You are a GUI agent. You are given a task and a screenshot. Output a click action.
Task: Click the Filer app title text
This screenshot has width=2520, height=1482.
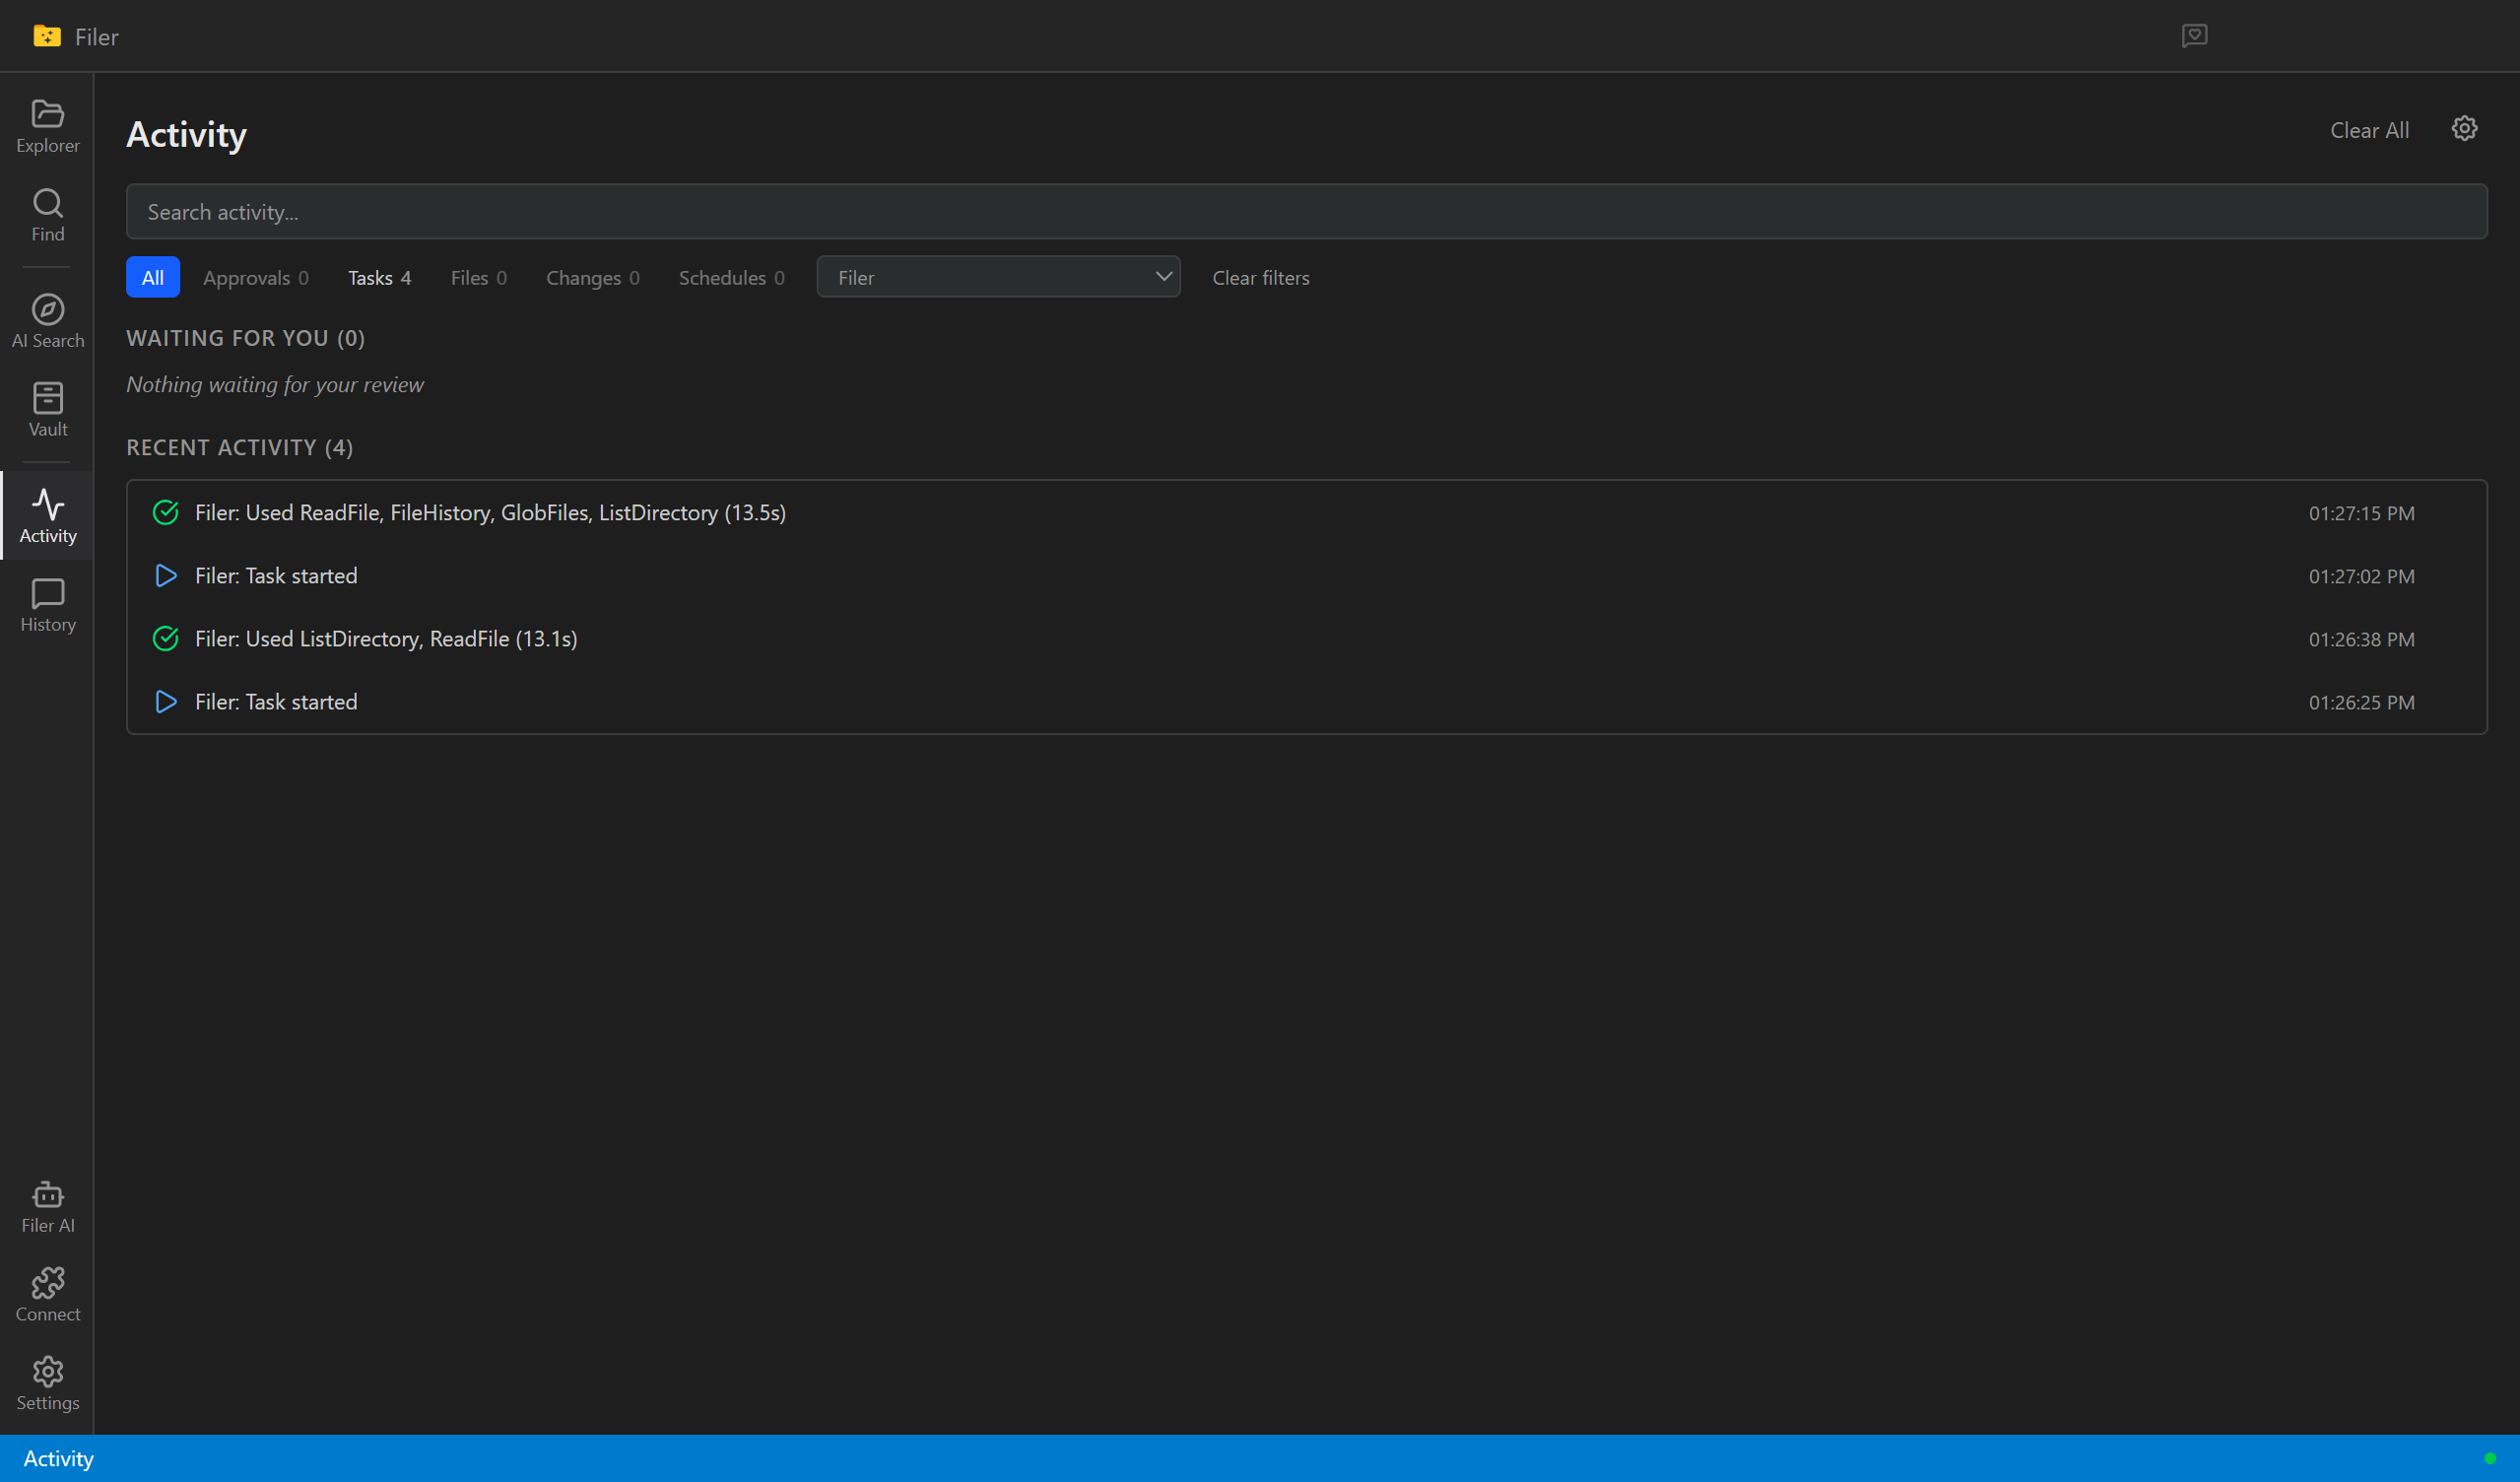96,37
